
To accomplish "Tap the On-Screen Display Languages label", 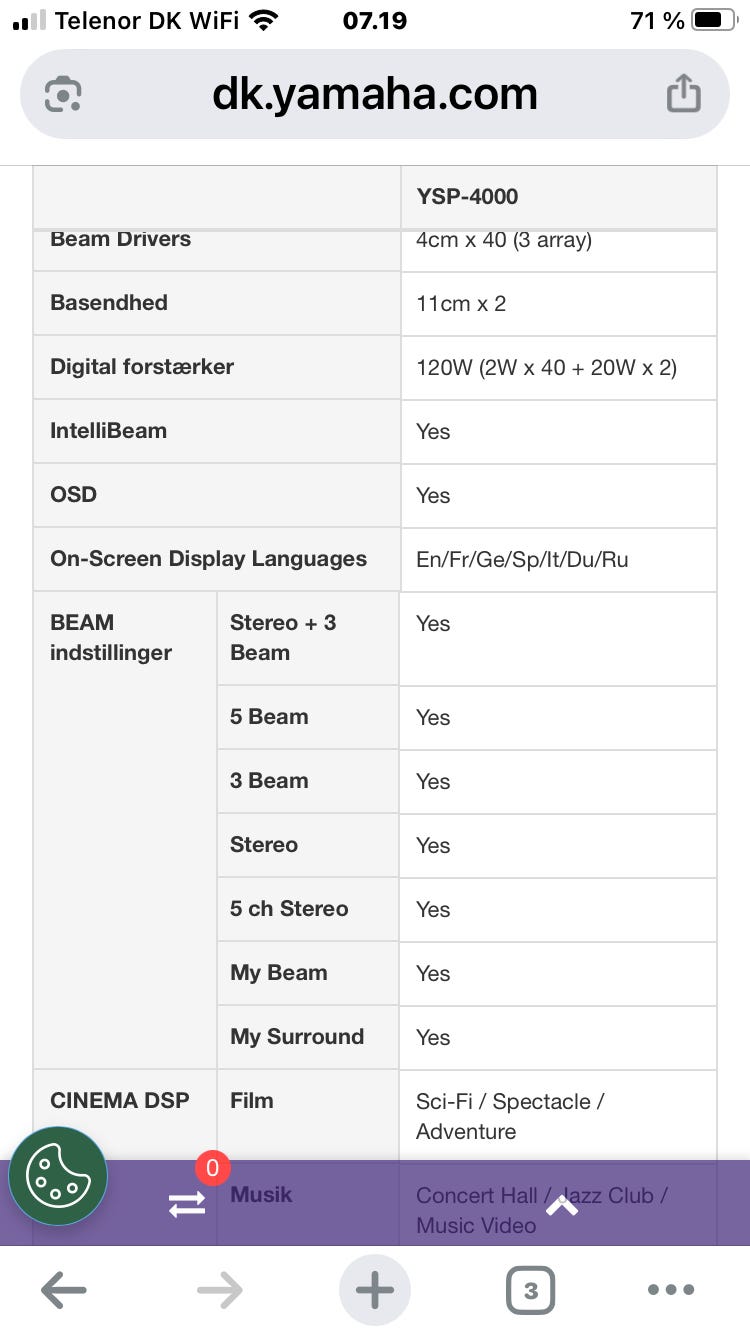I will (208, 559).
